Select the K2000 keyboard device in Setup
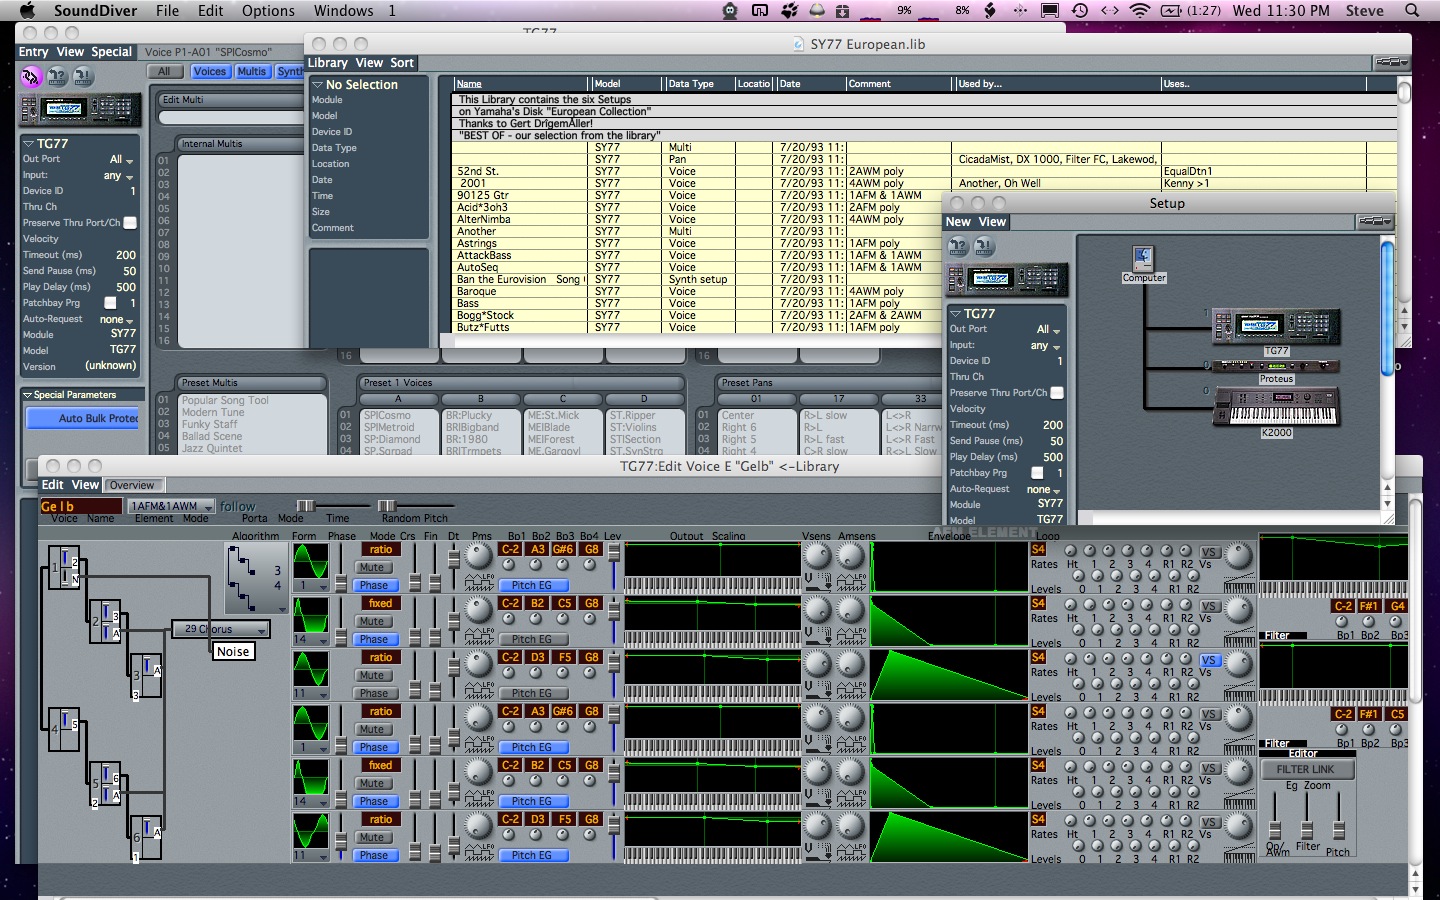 [1276, 408]
